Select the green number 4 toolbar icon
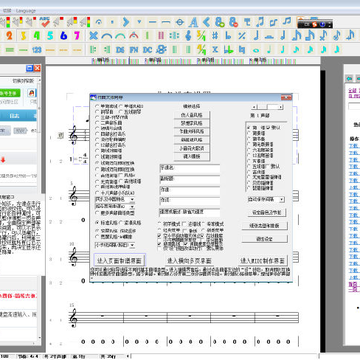 point(37,35)
